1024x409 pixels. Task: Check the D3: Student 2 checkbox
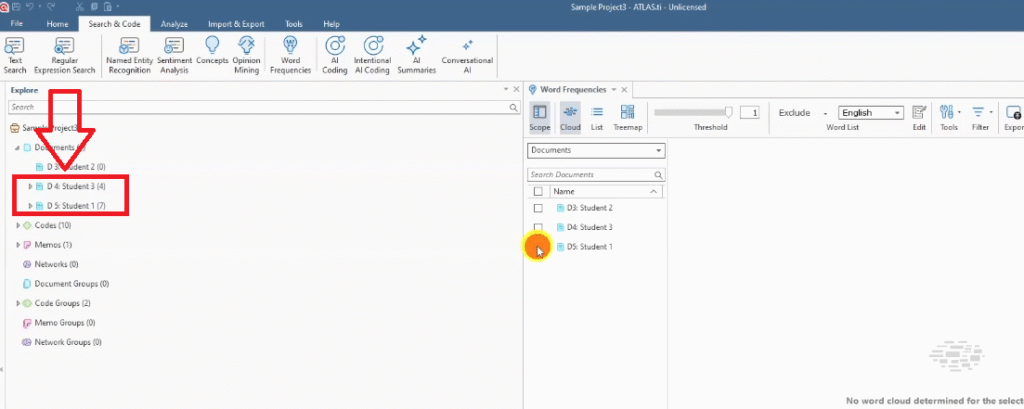point(538,208)
